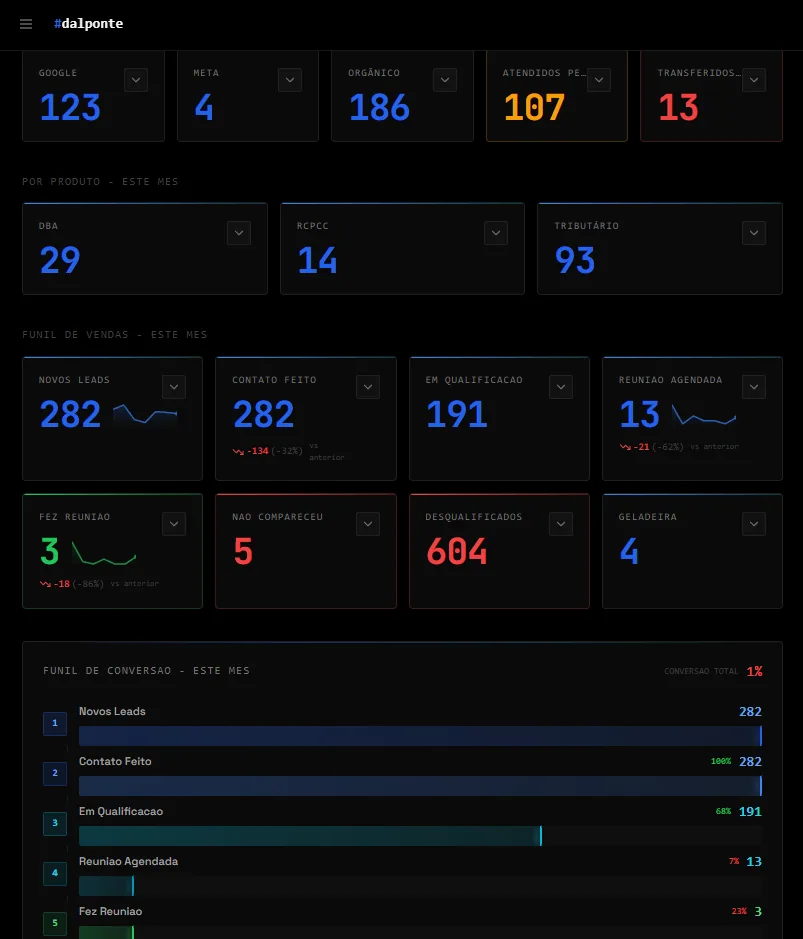
Task: Click the Desqualificados count 604
Action: [x=457, y=552]
